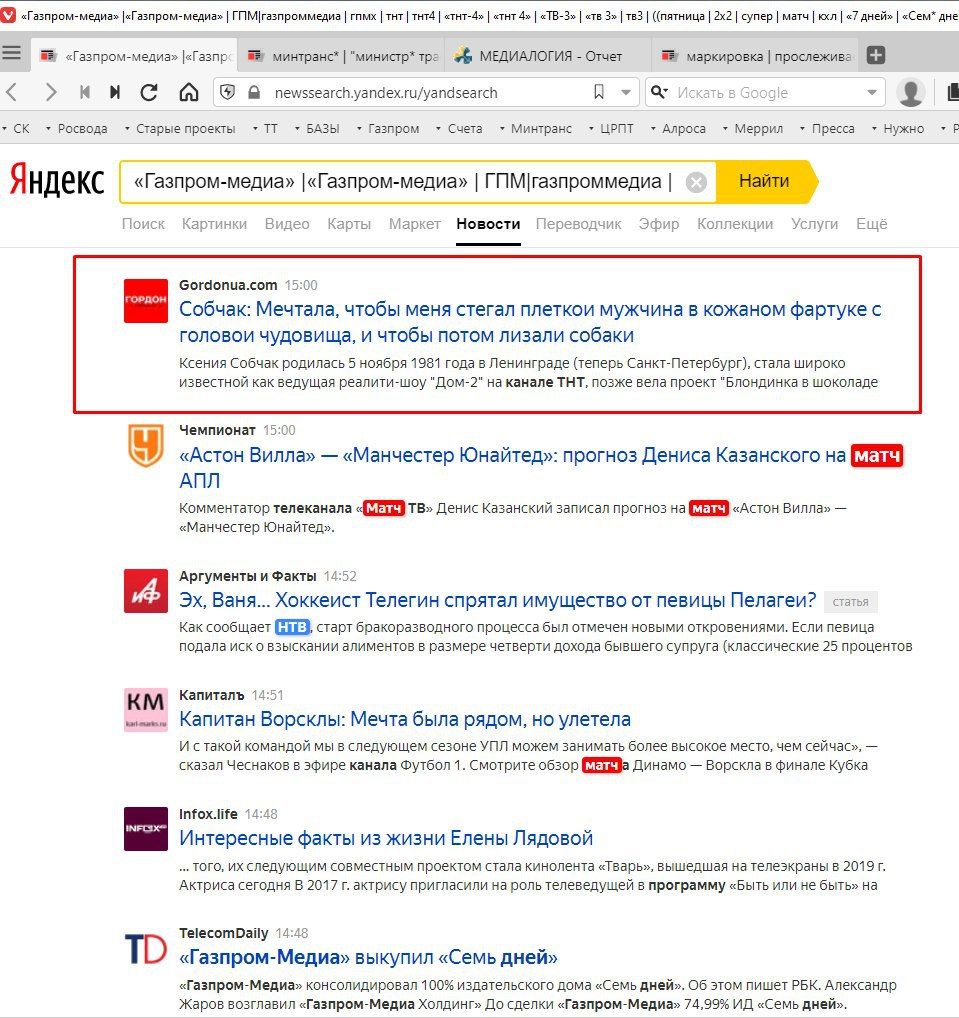Bookmark this page with bookmark icon
This screenshot has height=1018, width=959.
tap(599, 92)
